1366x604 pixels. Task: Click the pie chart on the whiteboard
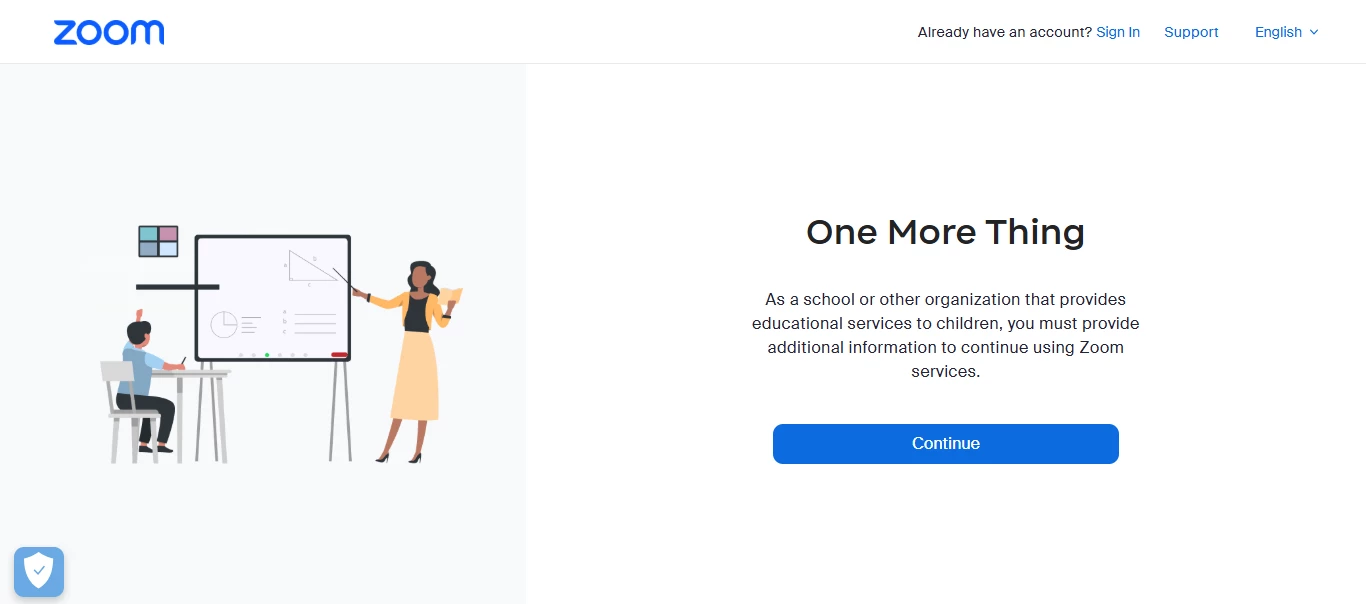click(223, 324)
